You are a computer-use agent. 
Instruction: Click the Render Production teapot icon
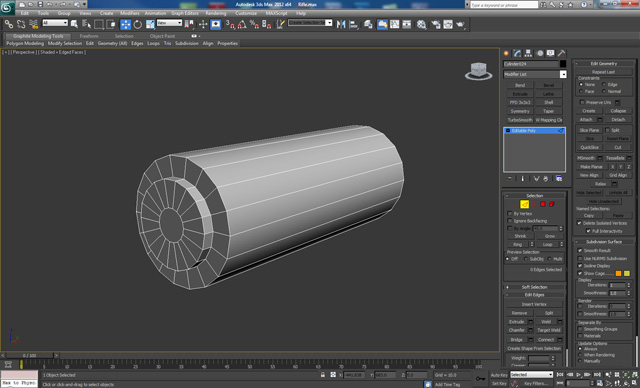click(460, 24)
